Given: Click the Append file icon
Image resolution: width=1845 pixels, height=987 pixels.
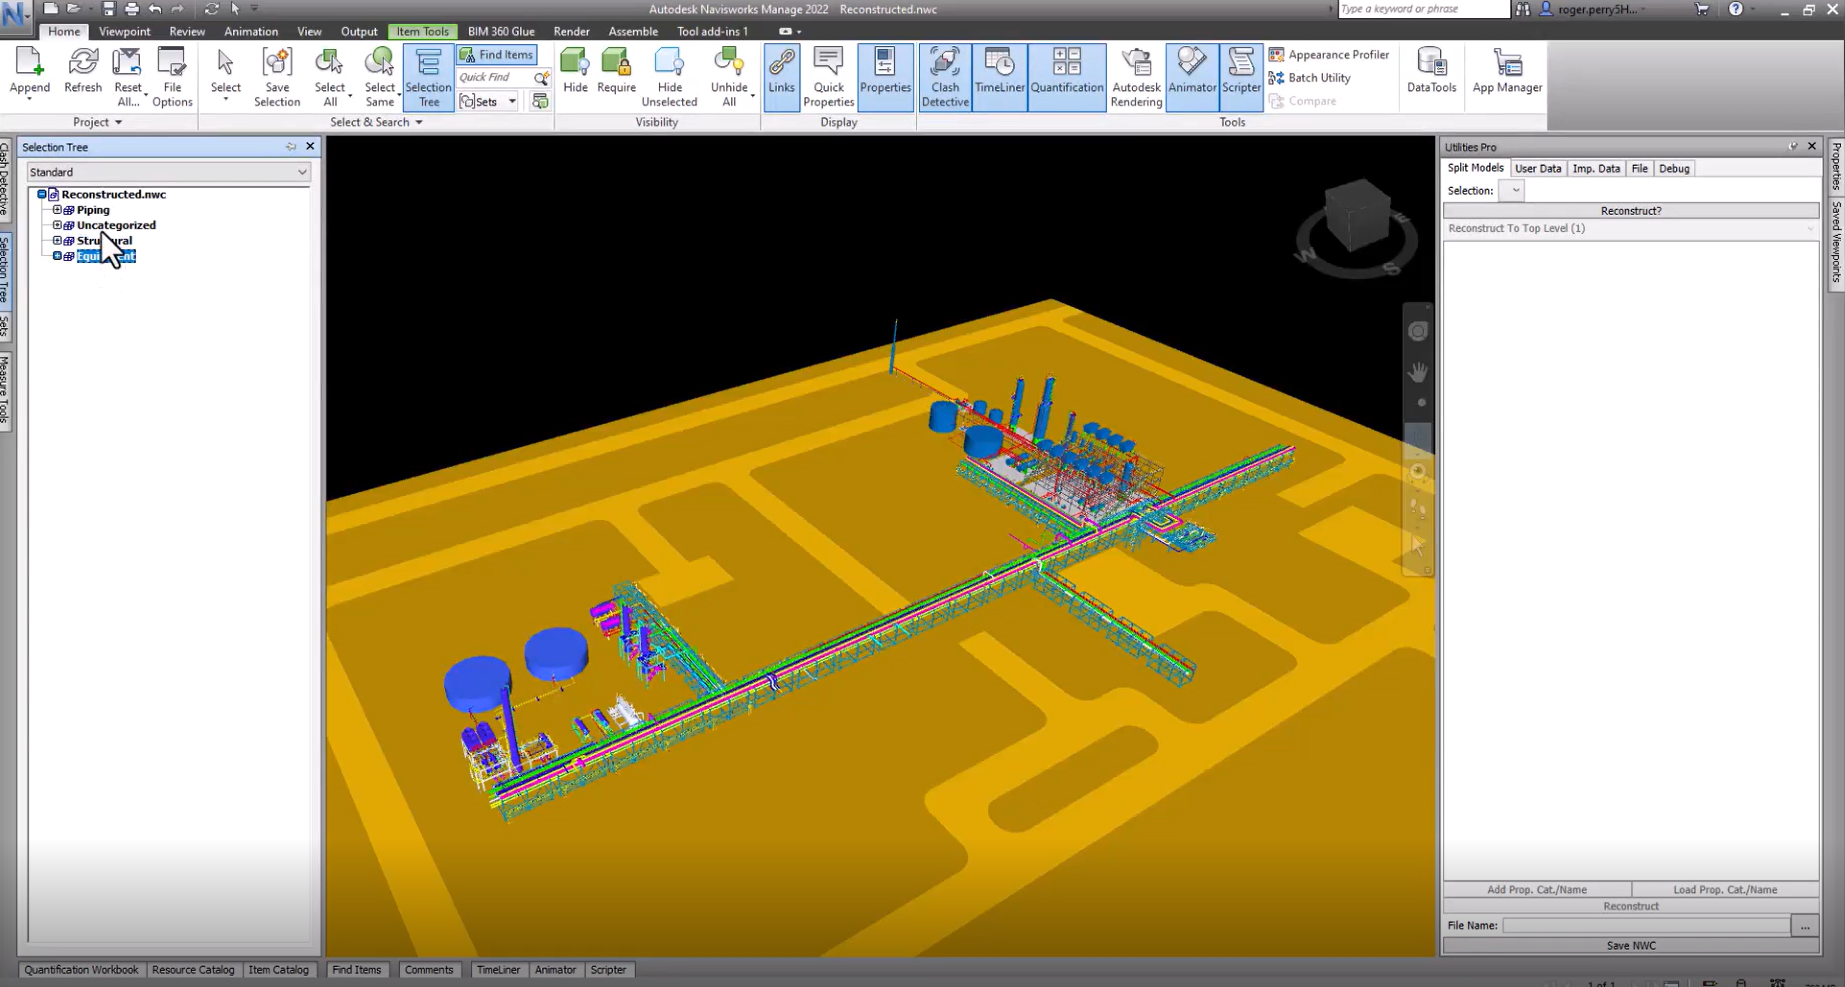Looking at the screenshot, I should [x=29, y=73].
